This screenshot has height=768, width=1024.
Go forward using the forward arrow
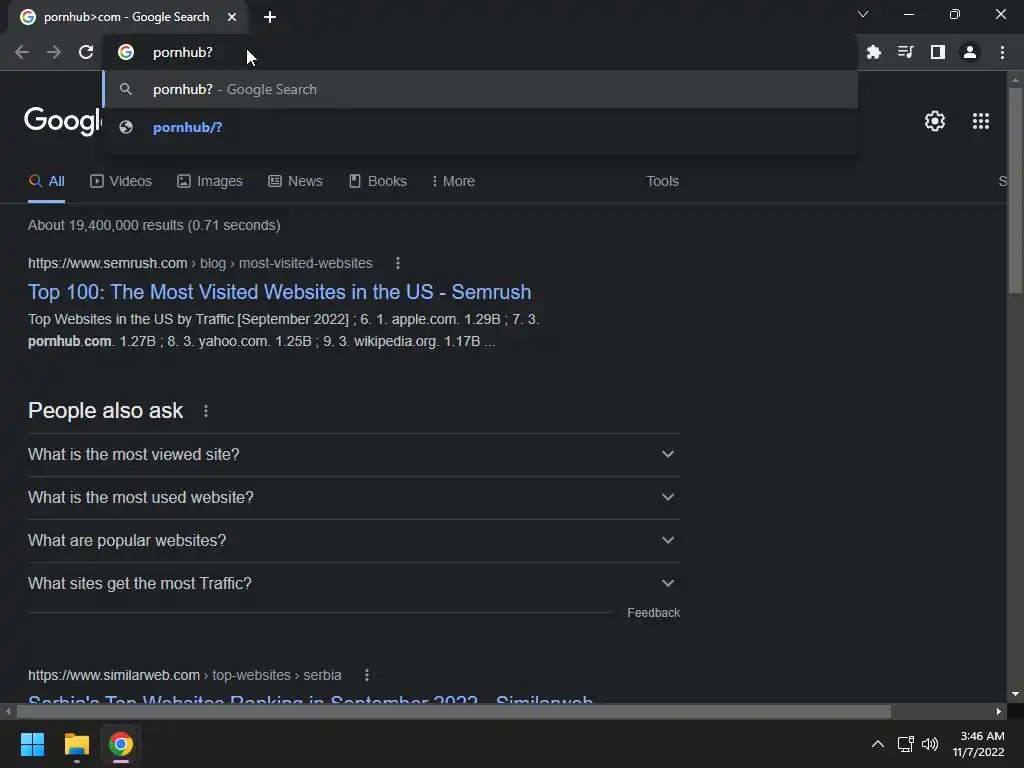(x=54, y=52)
